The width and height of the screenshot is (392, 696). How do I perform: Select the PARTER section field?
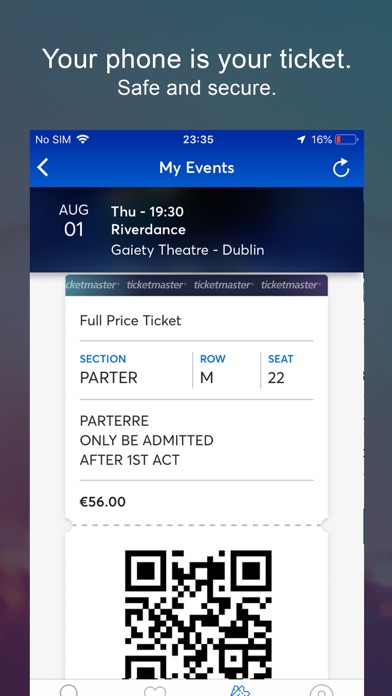pos(109,370)
